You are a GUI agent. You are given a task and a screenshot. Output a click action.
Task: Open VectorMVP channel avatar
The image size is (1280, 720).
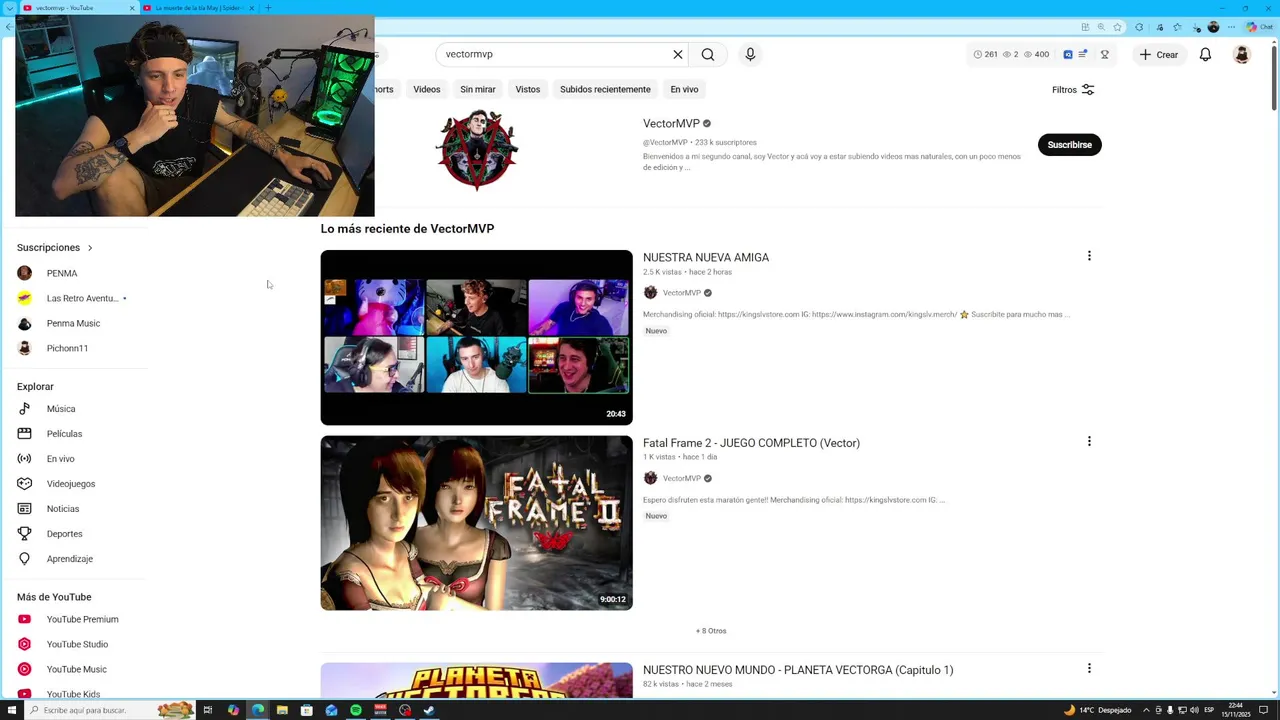coord(477,150)
